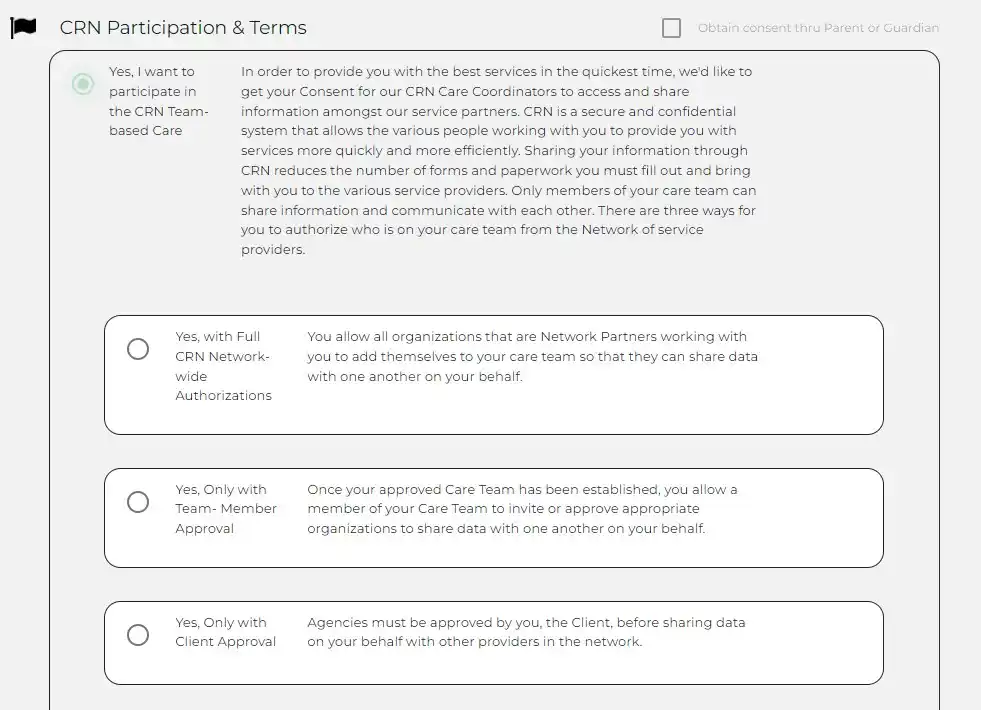
Task: Click blank space between the first two option cards
Action: (x=494, y=451)
